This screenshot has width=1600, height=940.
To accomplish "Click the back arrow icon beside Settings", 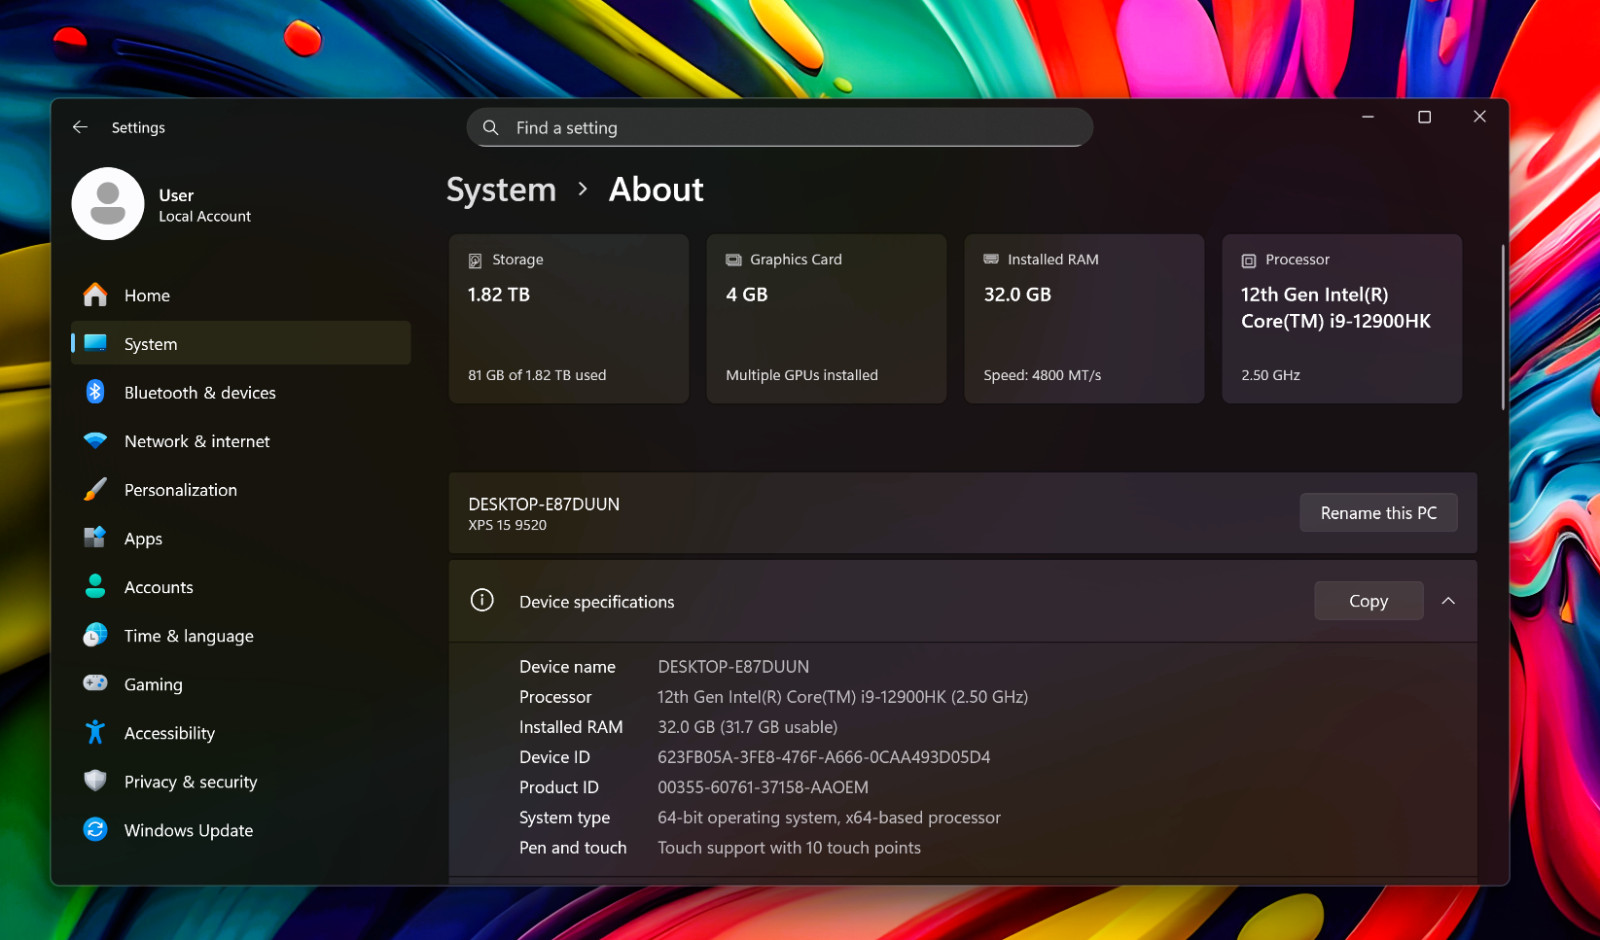I will [80, 127].
